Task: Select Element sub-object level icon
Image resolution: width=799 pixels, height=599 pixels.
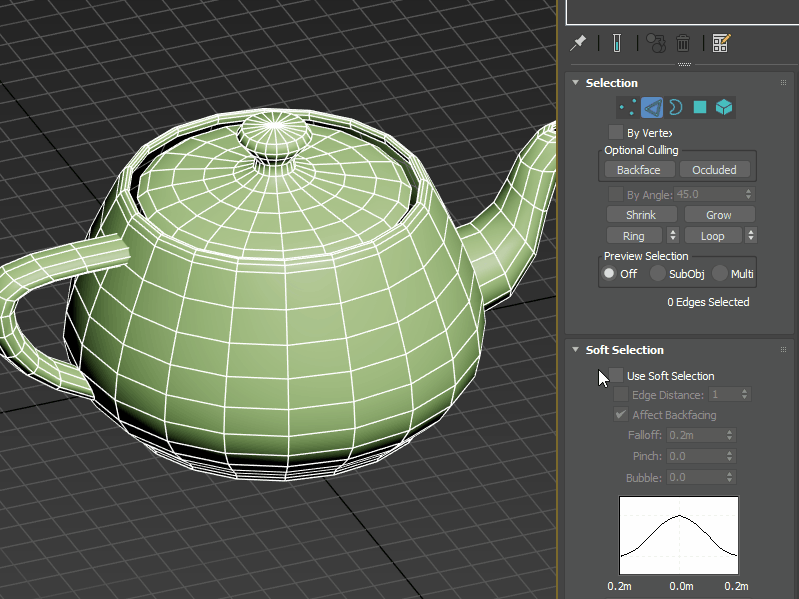Action: click(724, 107)
